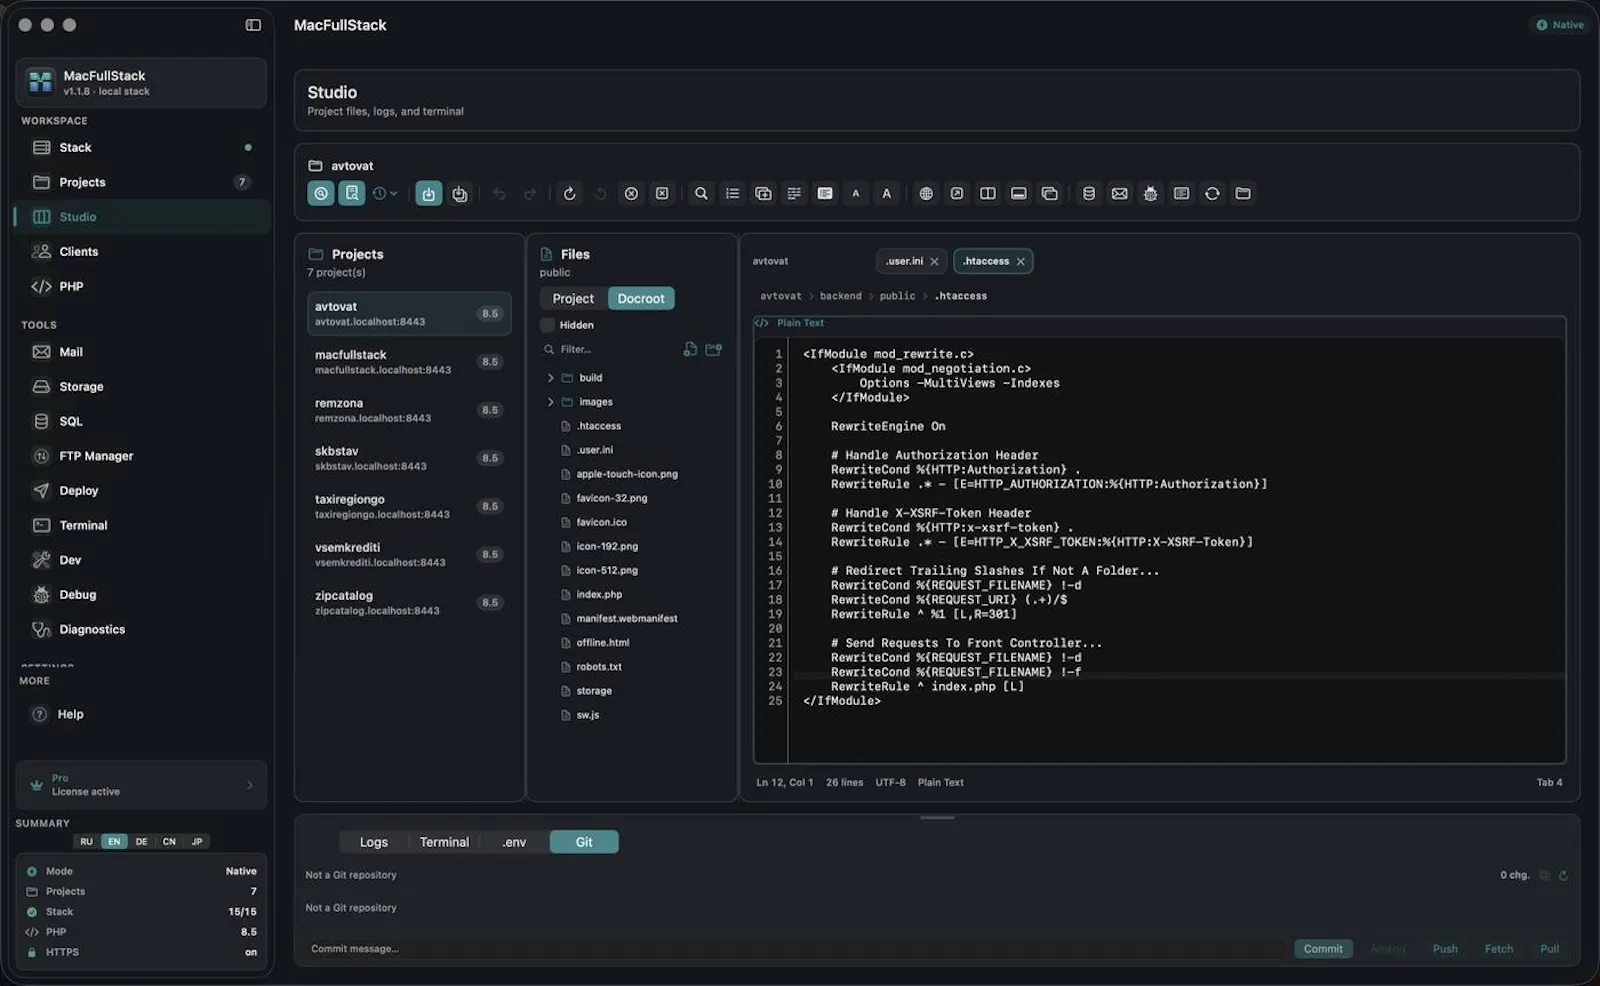
Task: Click the Commit message input field
Action: pos(795,949)
